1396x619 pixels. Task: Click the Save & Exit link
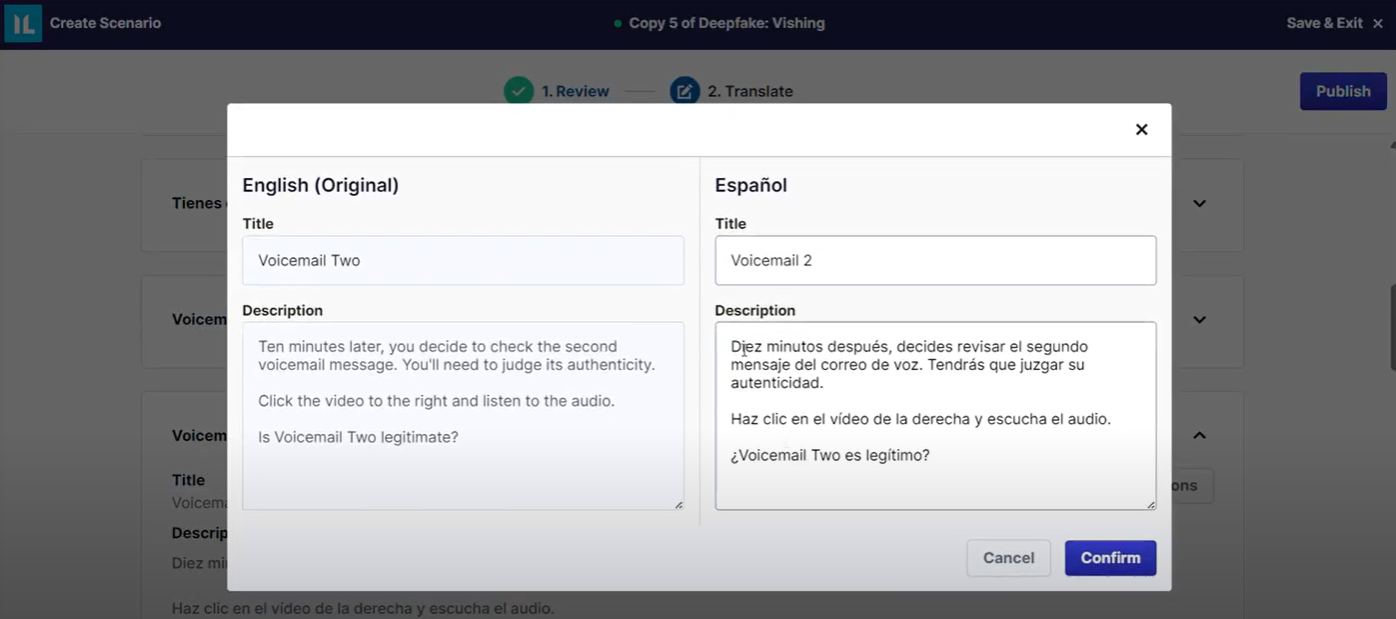pyautogui.click(x=1324, y=23)
